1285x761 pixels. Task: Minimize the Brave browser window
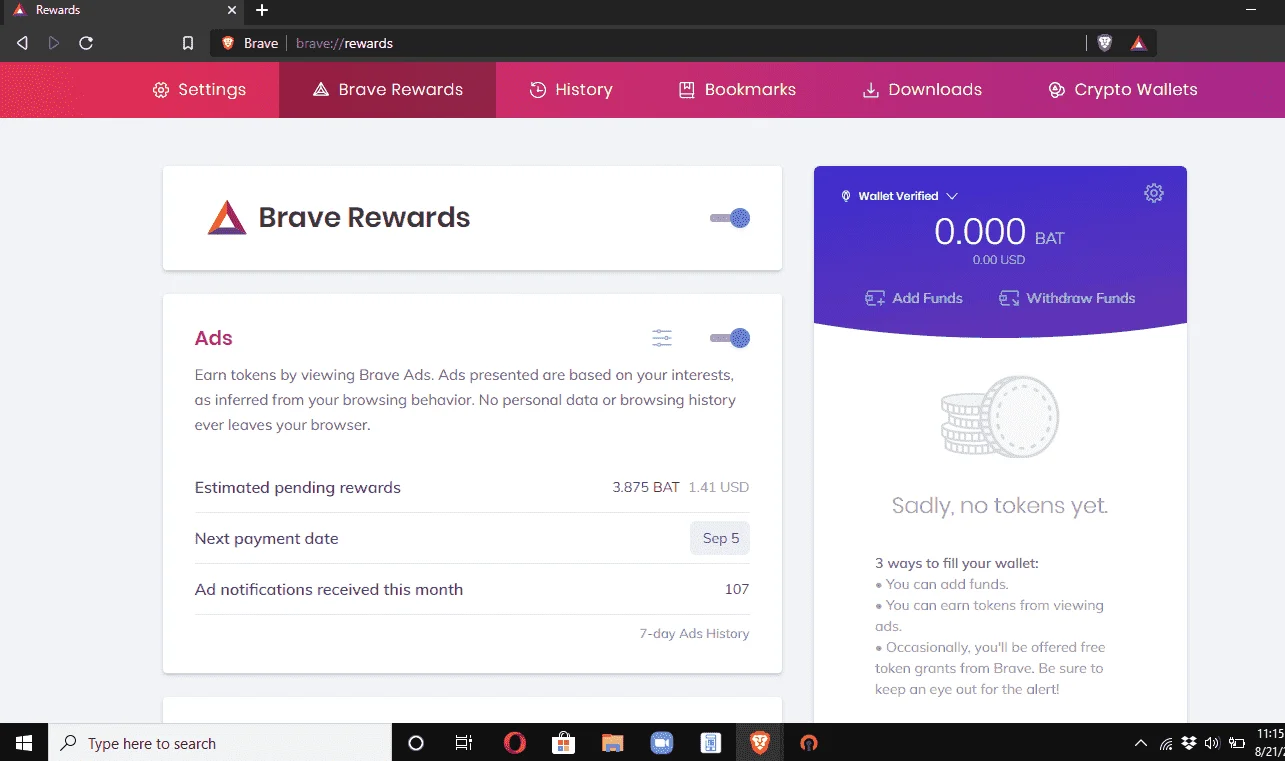1251,10
